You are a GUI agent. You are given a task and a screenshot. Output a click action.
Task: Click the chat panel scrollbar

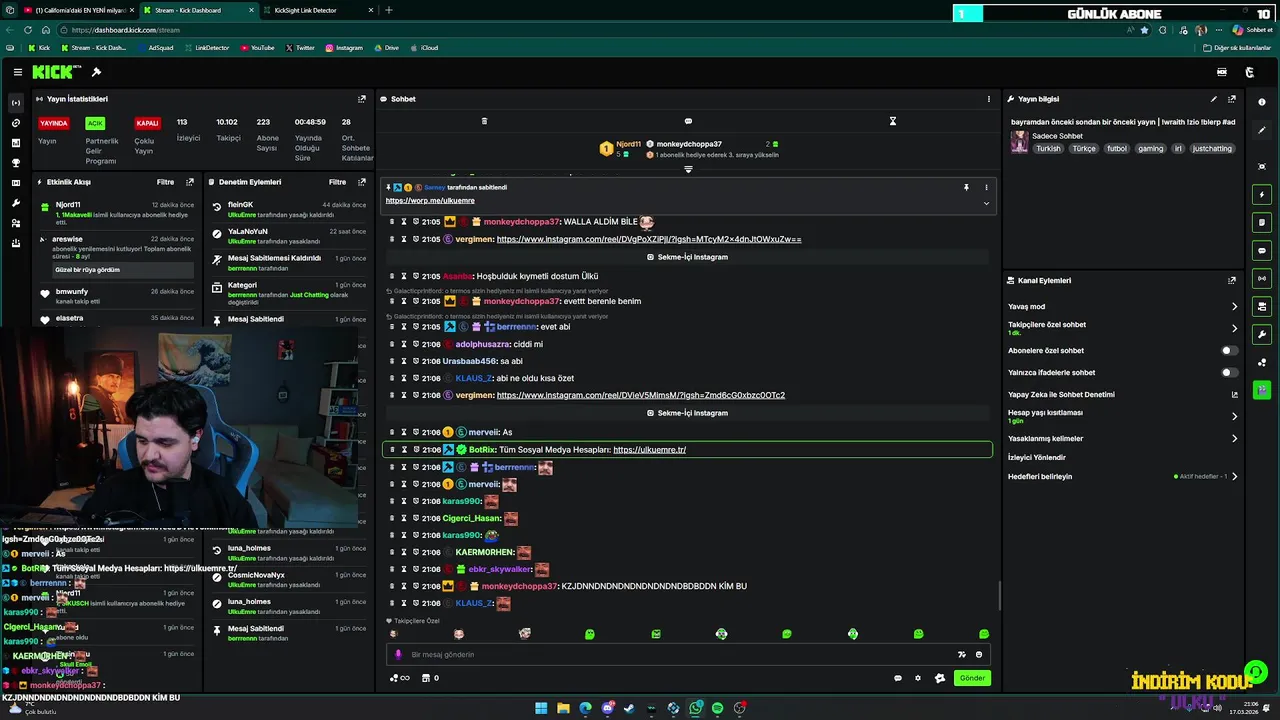998,596
